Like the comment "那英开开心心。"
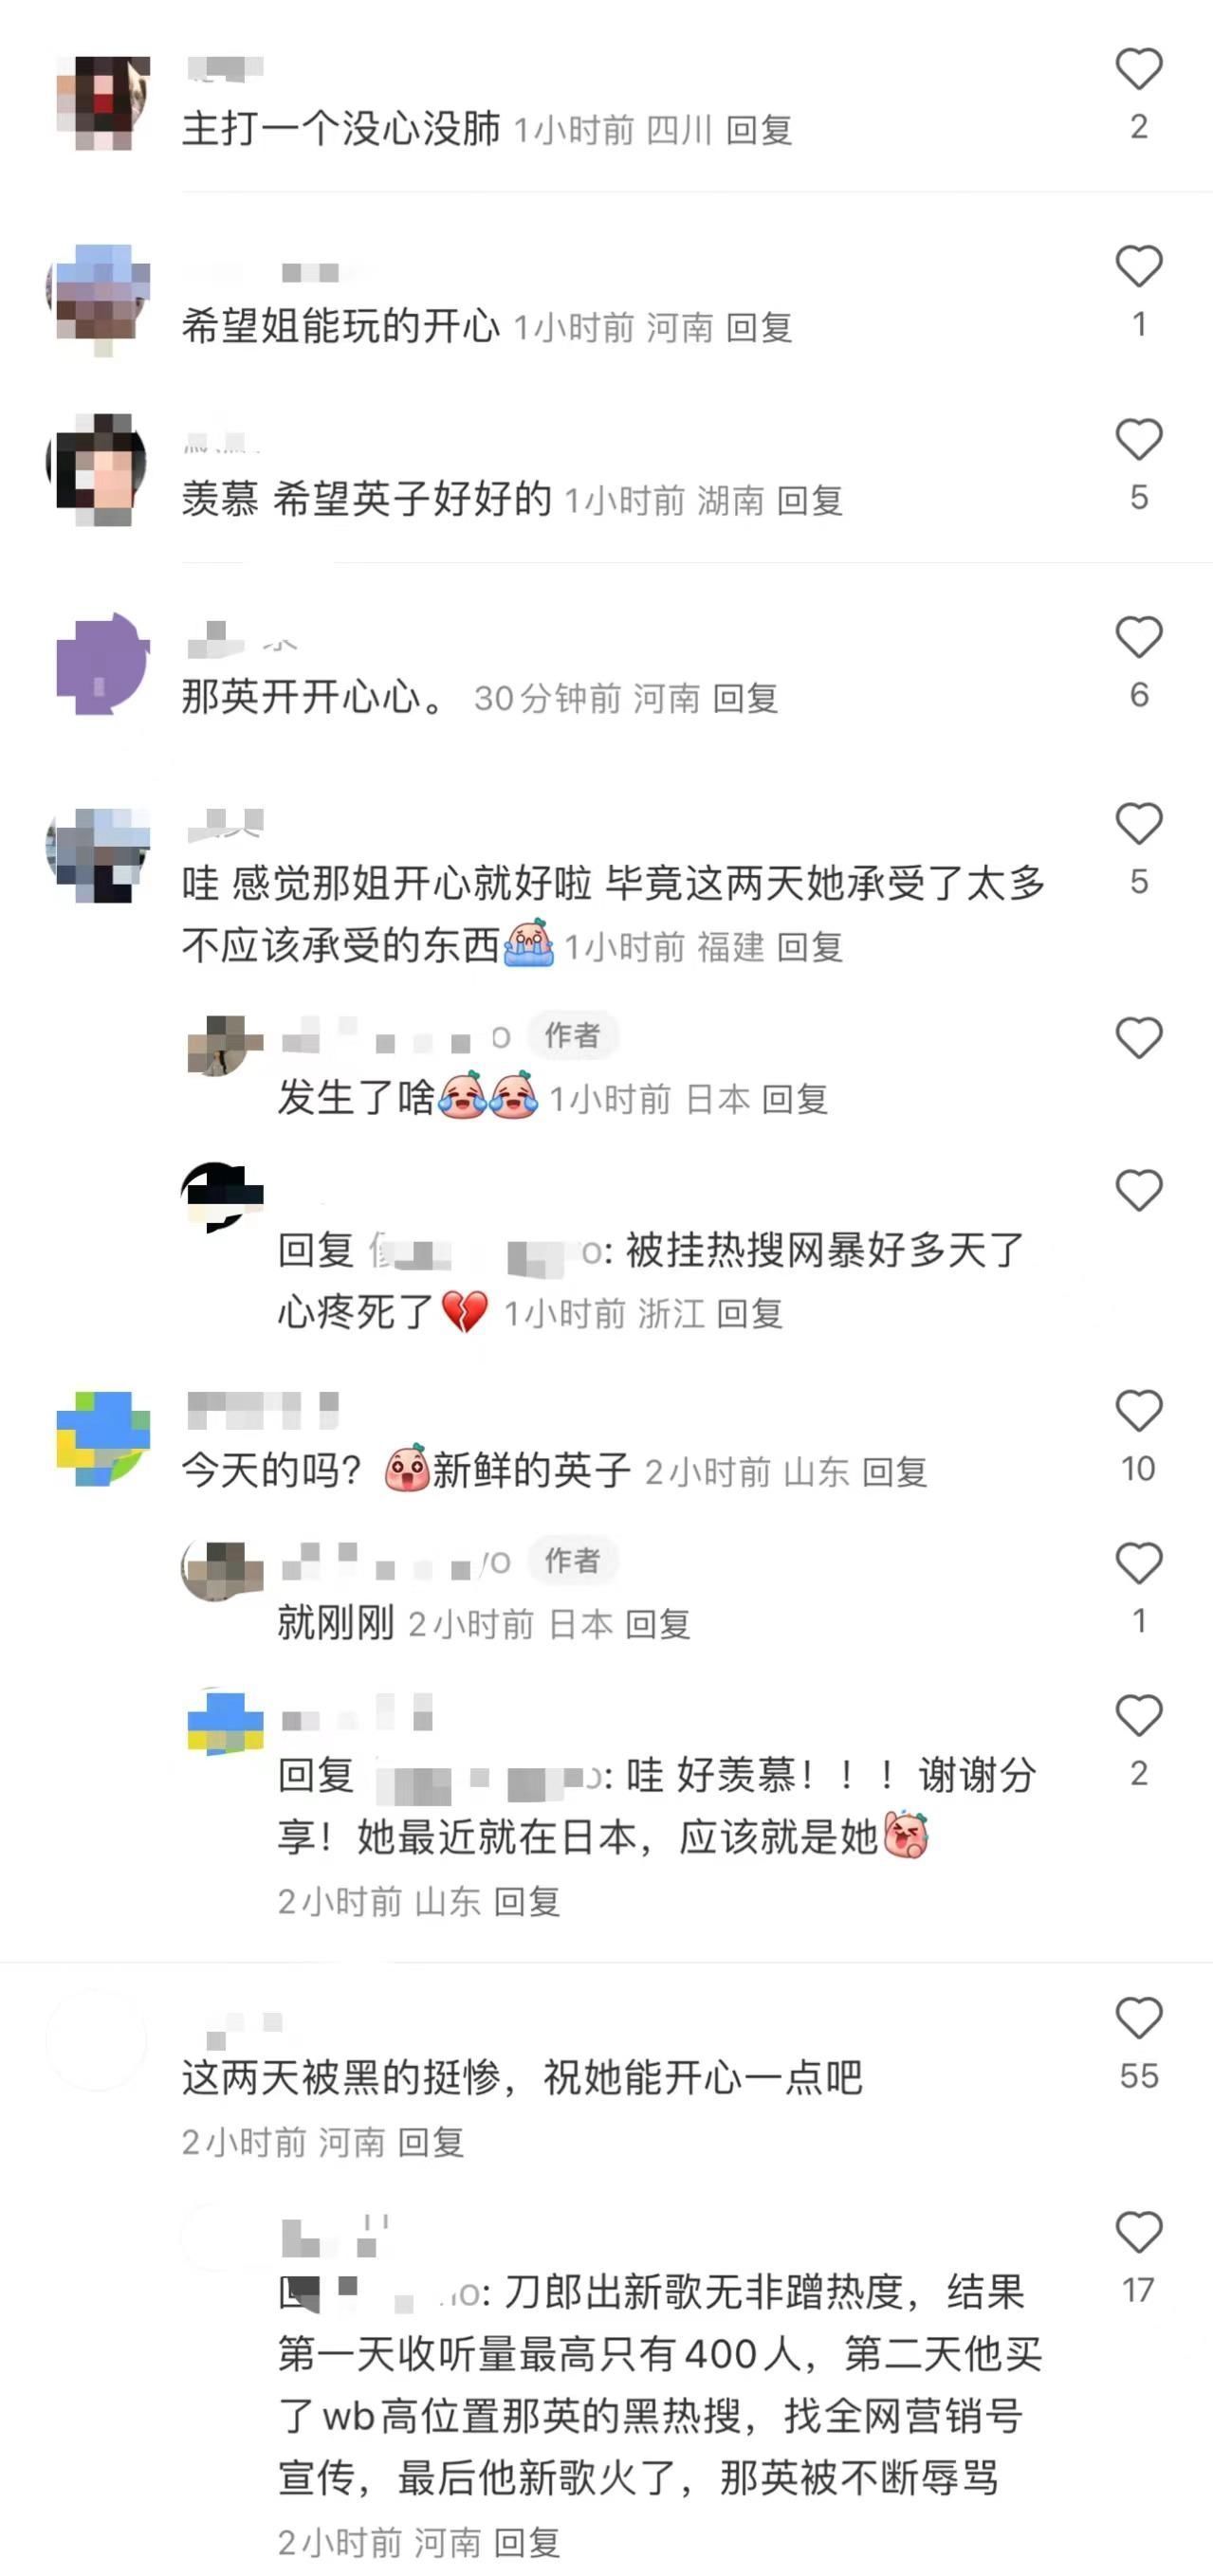The width and height of the screenshot is (1213, 2576). pos(1138,637)
